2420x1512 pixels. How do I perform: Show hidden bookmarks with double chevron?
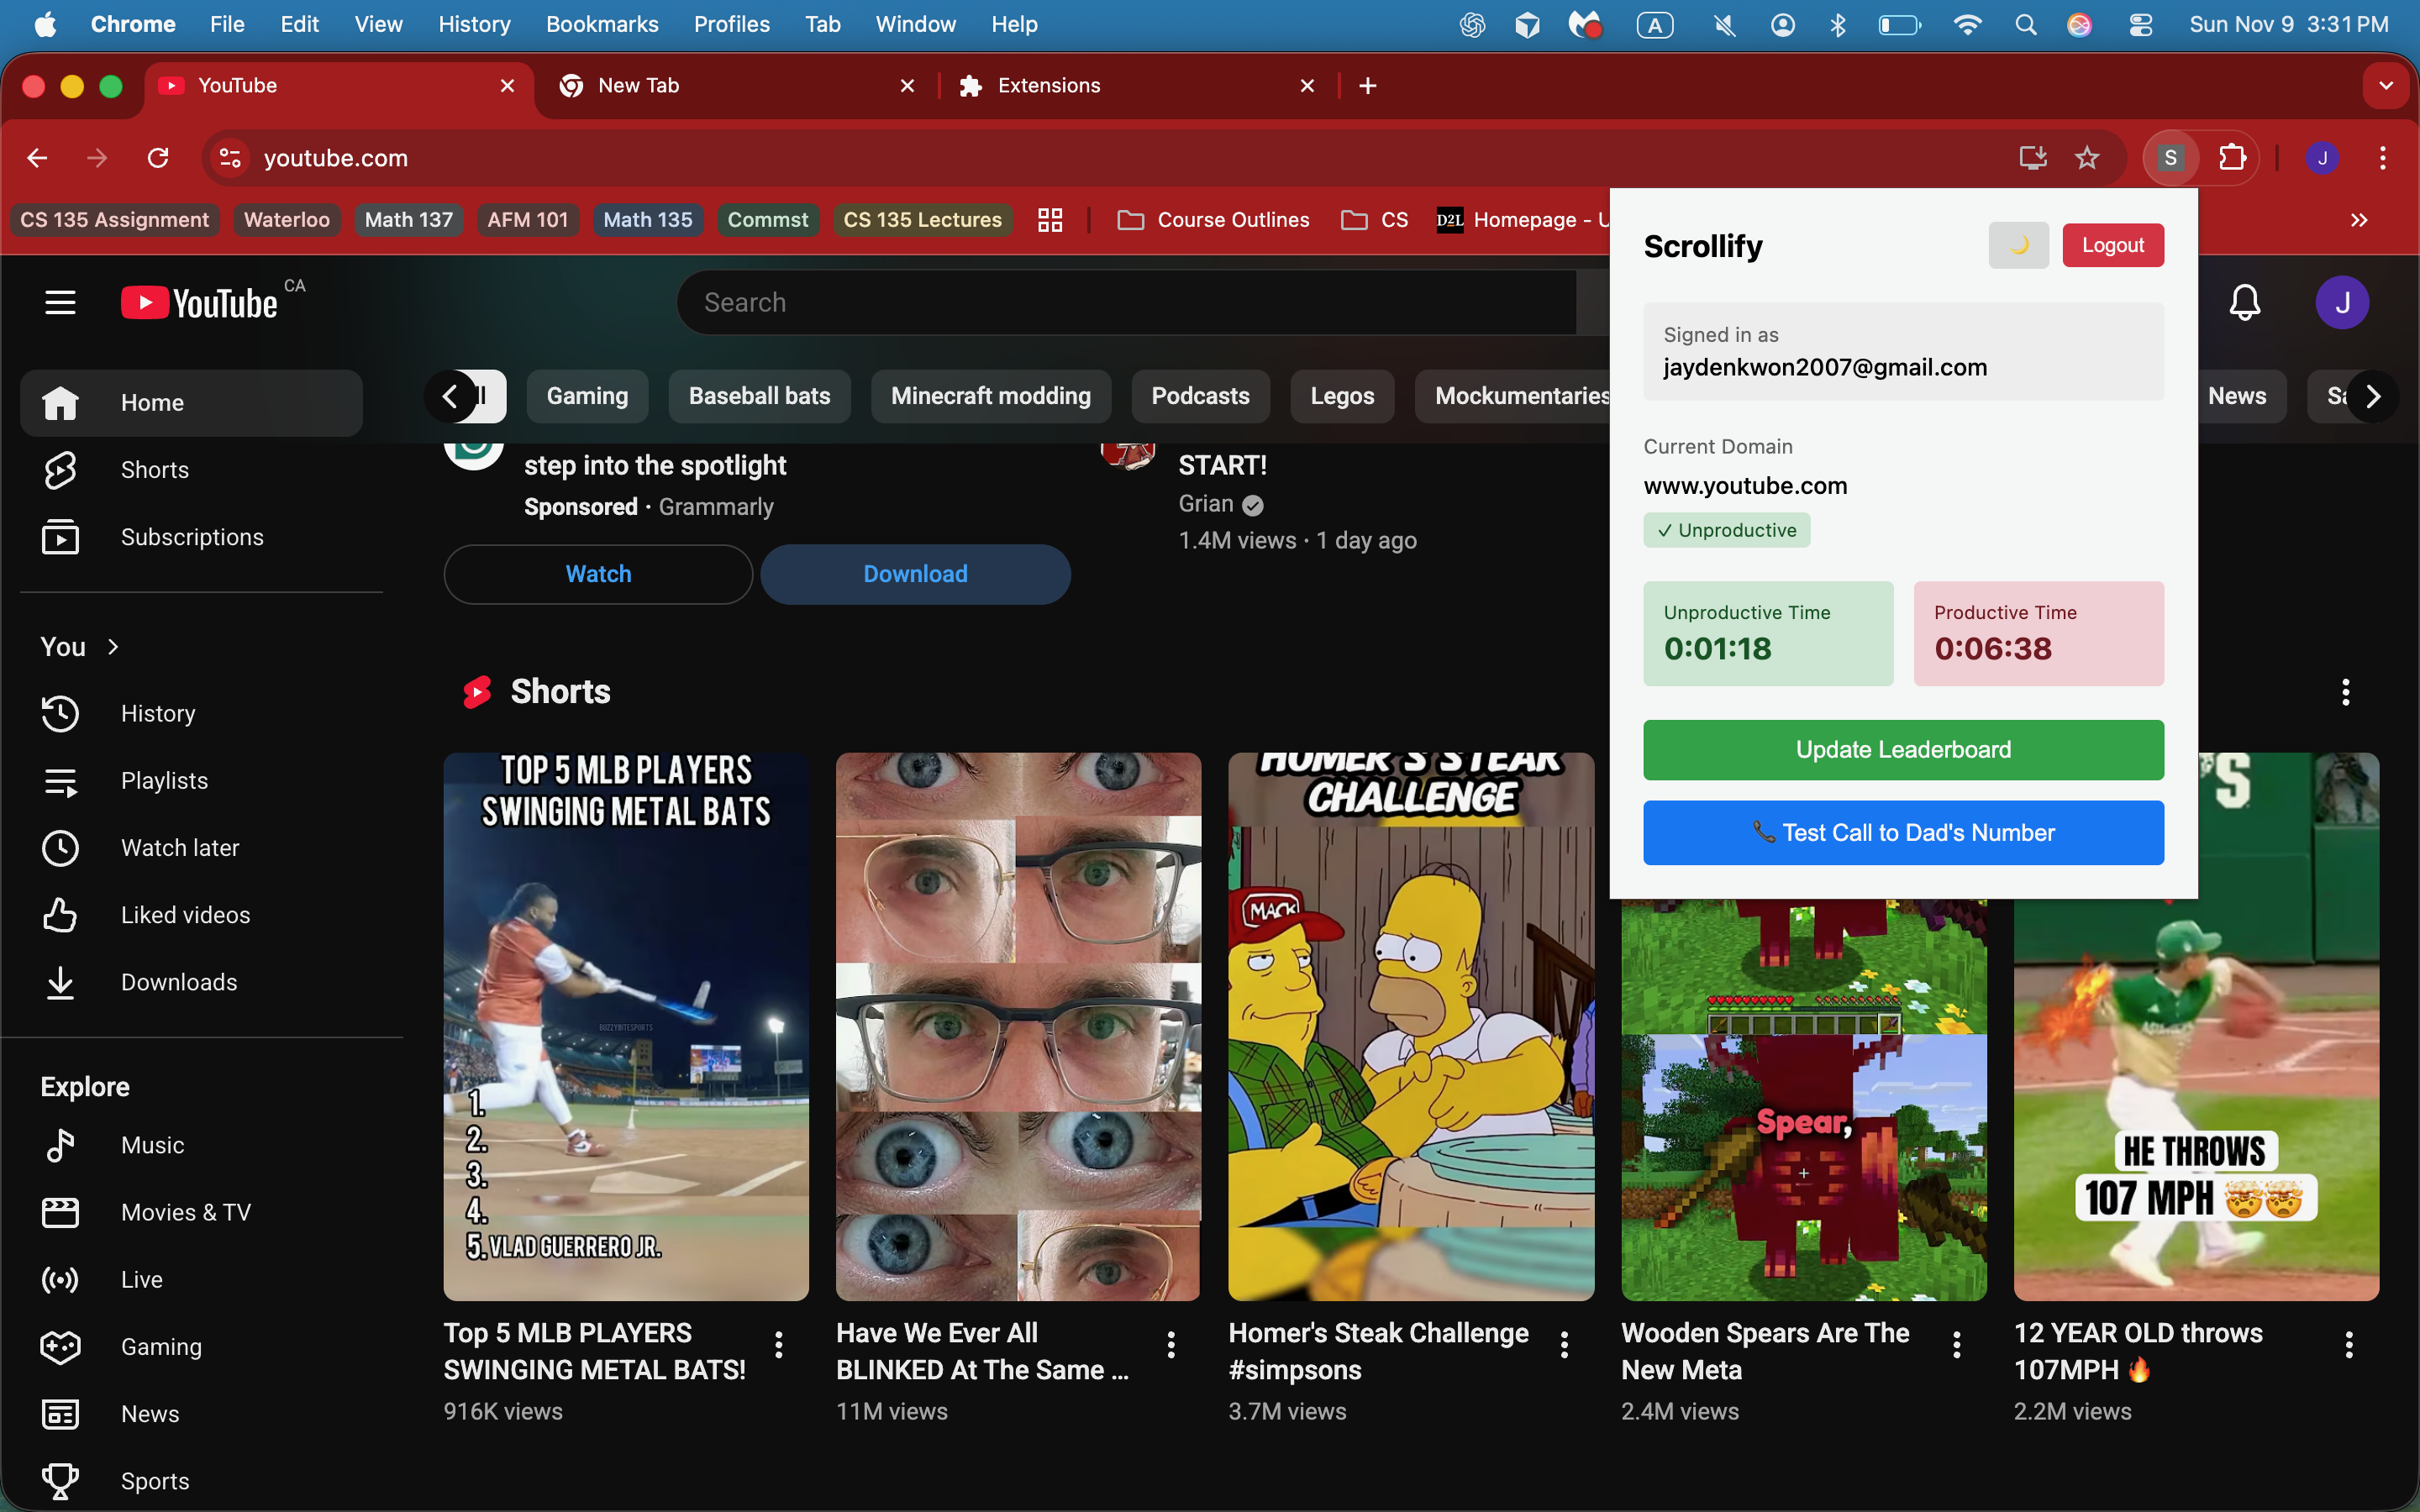click(x=2358, y=220)
